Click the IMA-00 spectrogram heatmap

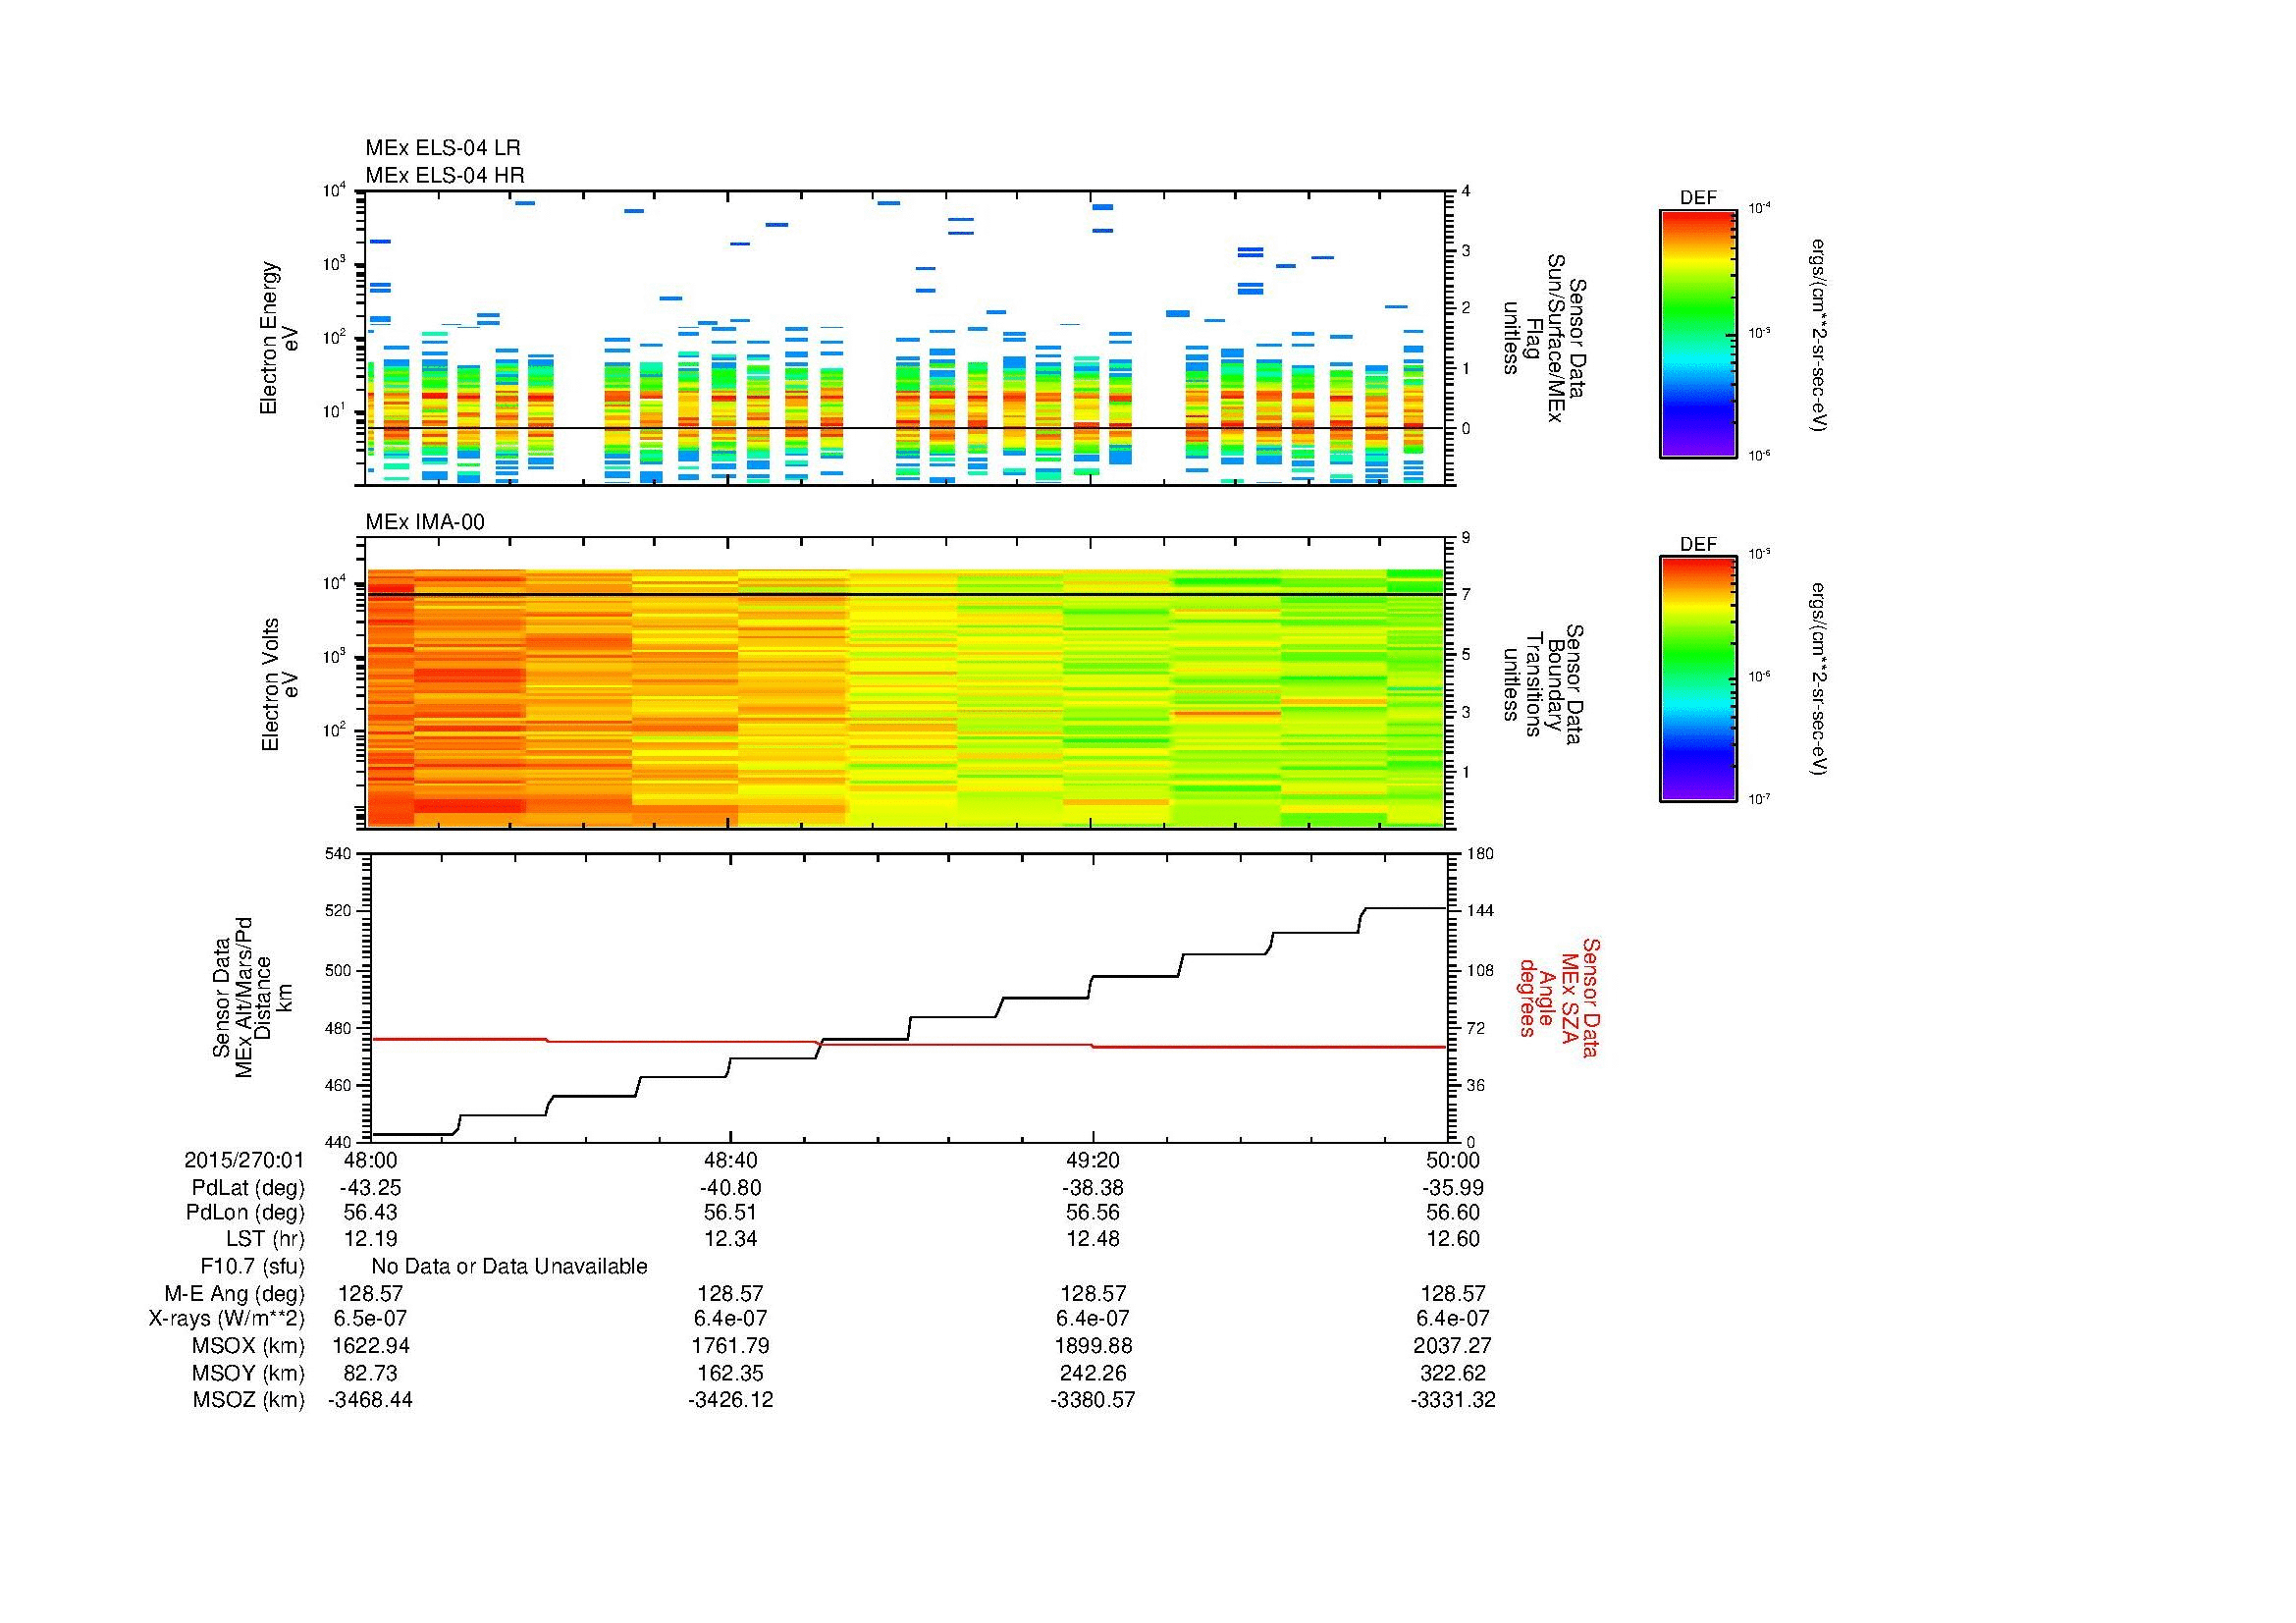click(x=907, y=698)
